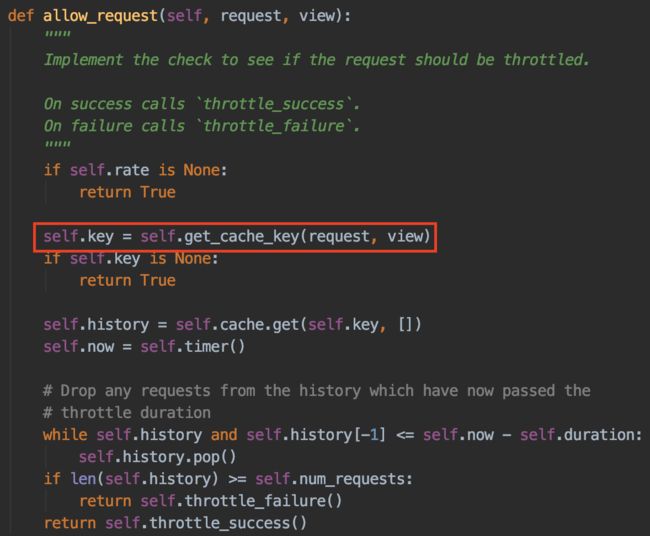The height and width of the screenshot is (536, 650).
Task: Click the comment '# Drop any requests from the history'
Action: click(x=317, y=390)
